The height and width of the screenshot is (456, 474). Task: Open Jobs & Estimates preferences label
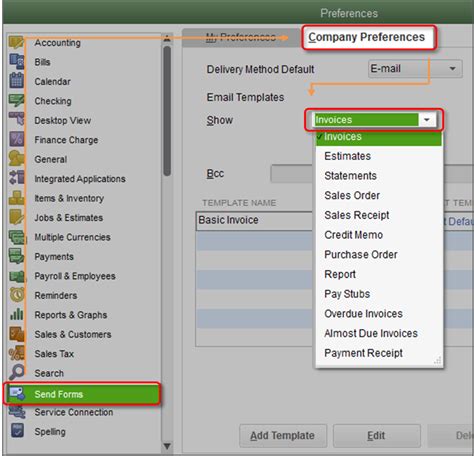click(69, 218)
